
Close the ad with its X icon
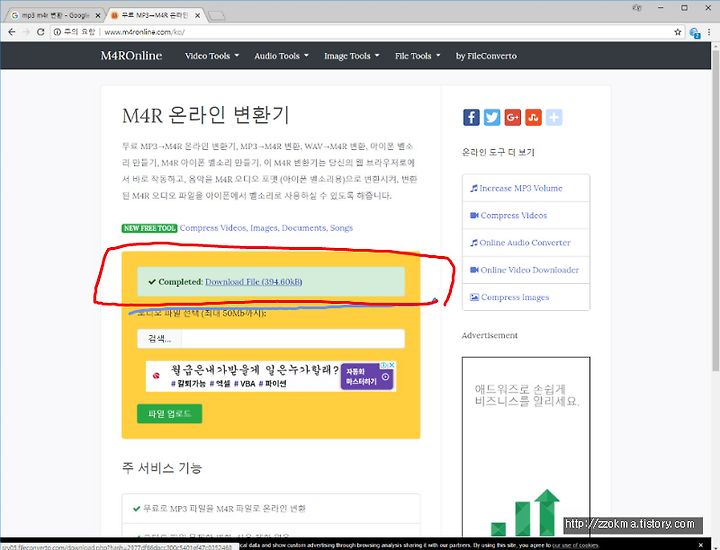[x=392, y=365]
